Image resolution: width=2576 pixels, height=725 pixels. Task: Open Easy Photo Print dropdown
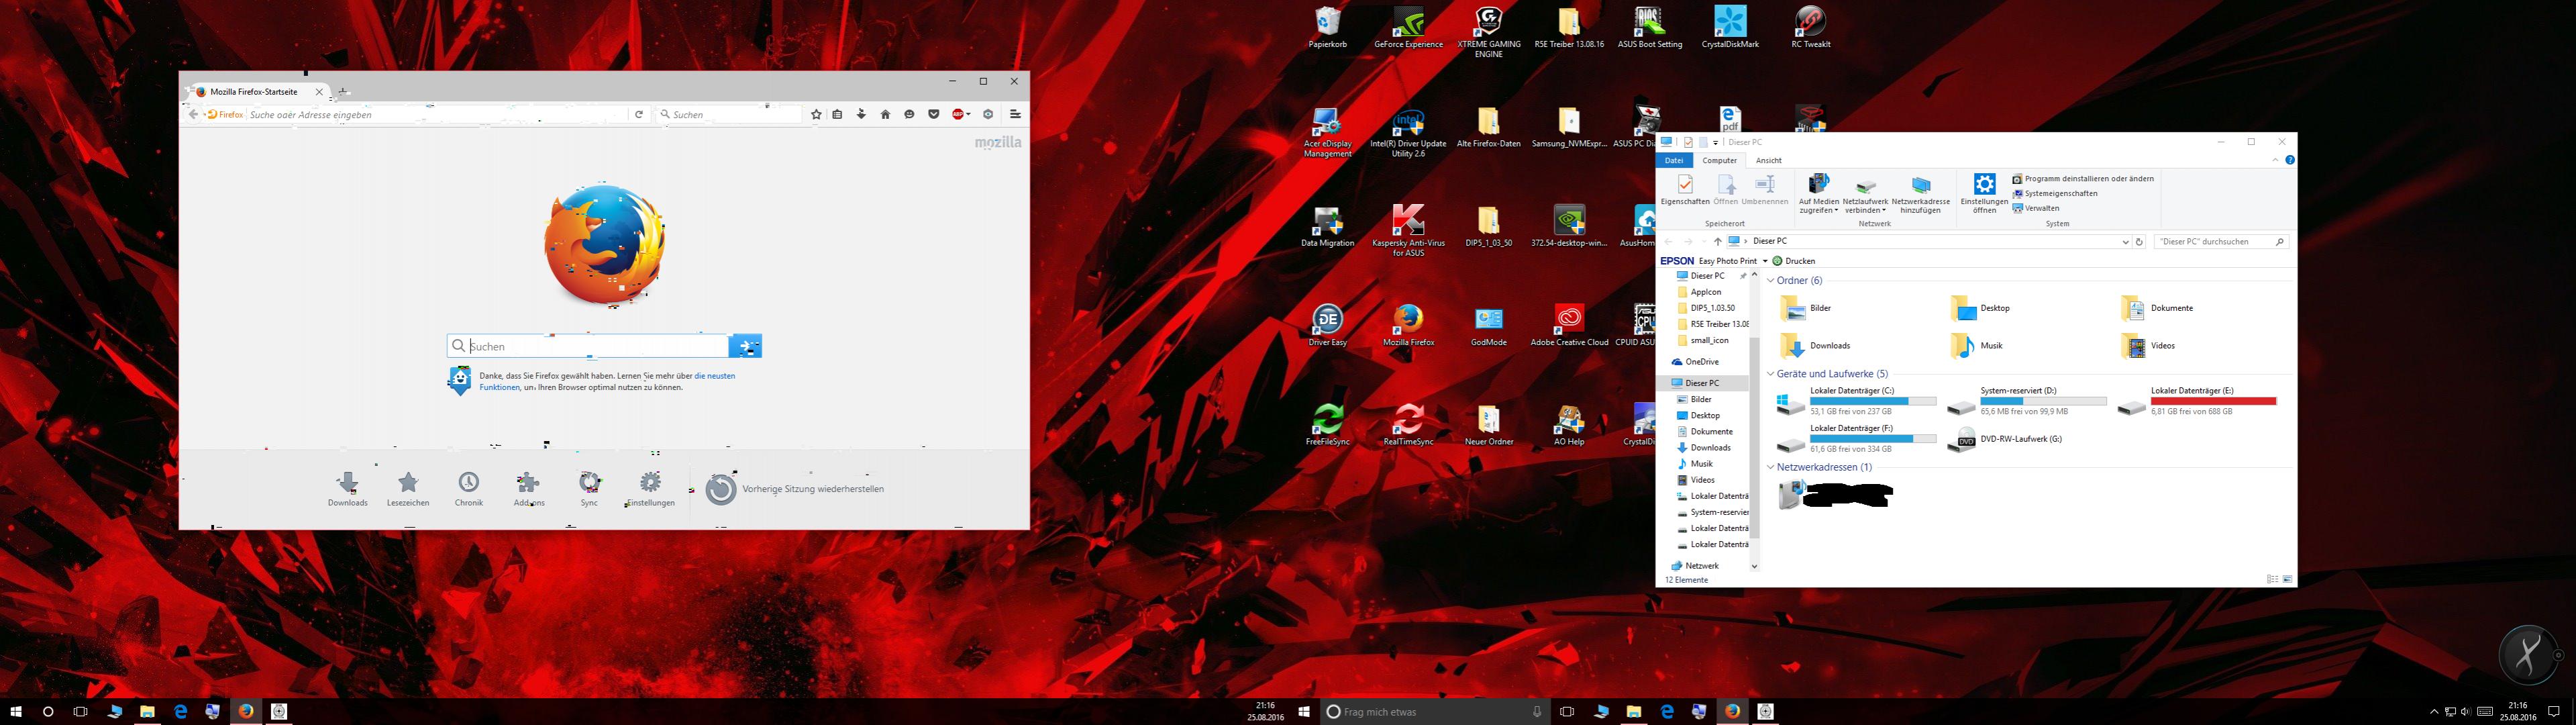(1765, 261)
